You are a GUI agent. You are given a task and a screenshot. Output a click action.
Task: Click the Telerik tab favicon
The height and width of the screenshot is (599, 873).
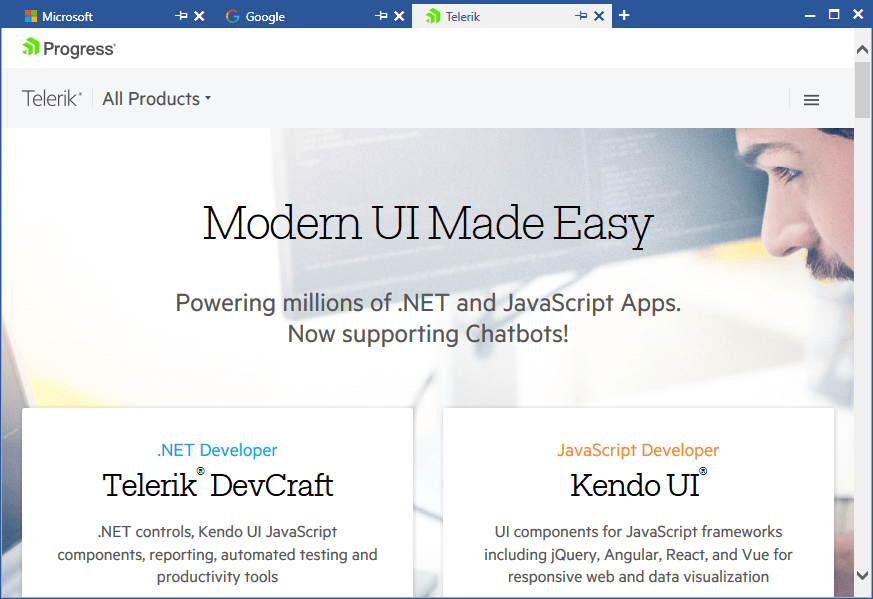(x=433, y=16)
